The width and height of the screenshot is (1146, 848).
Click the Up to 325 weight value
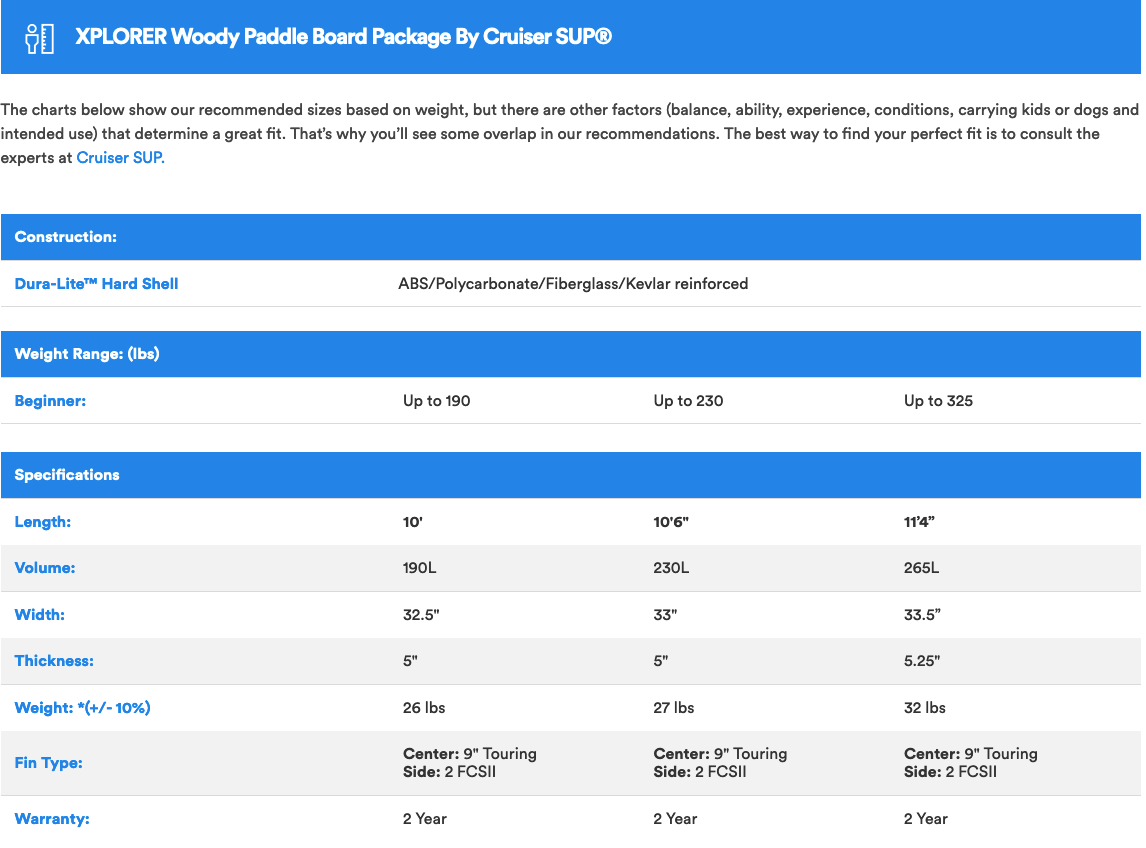[x=938, y=401]
